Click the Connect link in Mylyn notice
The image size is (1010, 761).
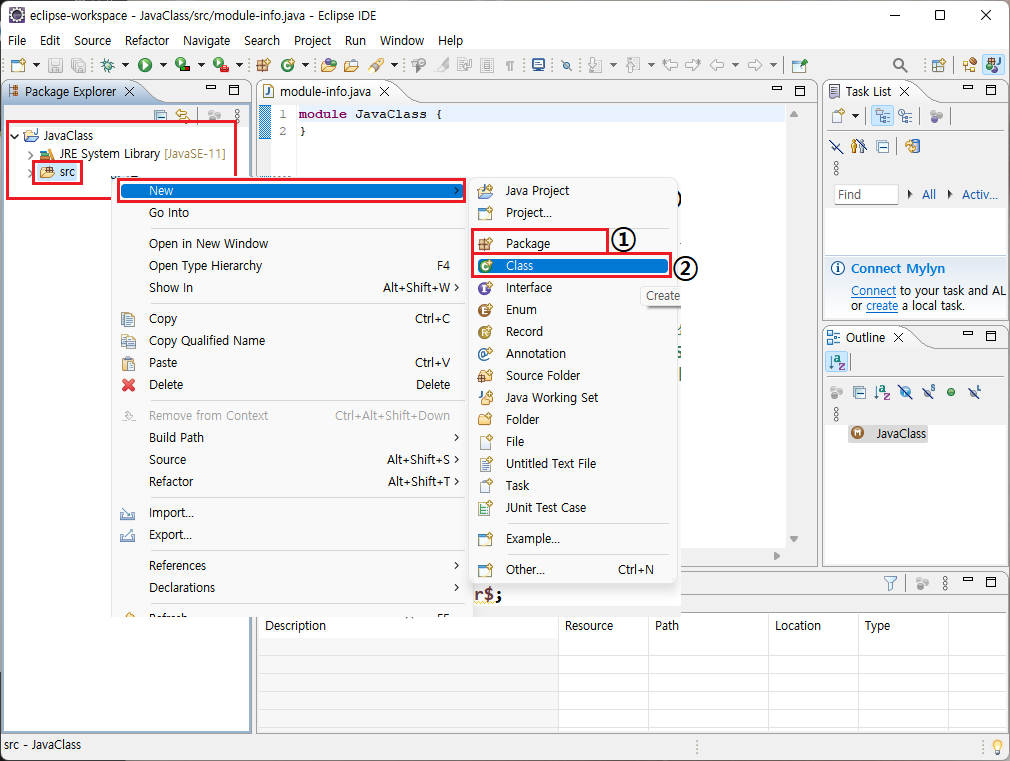(x=873, y=291)
